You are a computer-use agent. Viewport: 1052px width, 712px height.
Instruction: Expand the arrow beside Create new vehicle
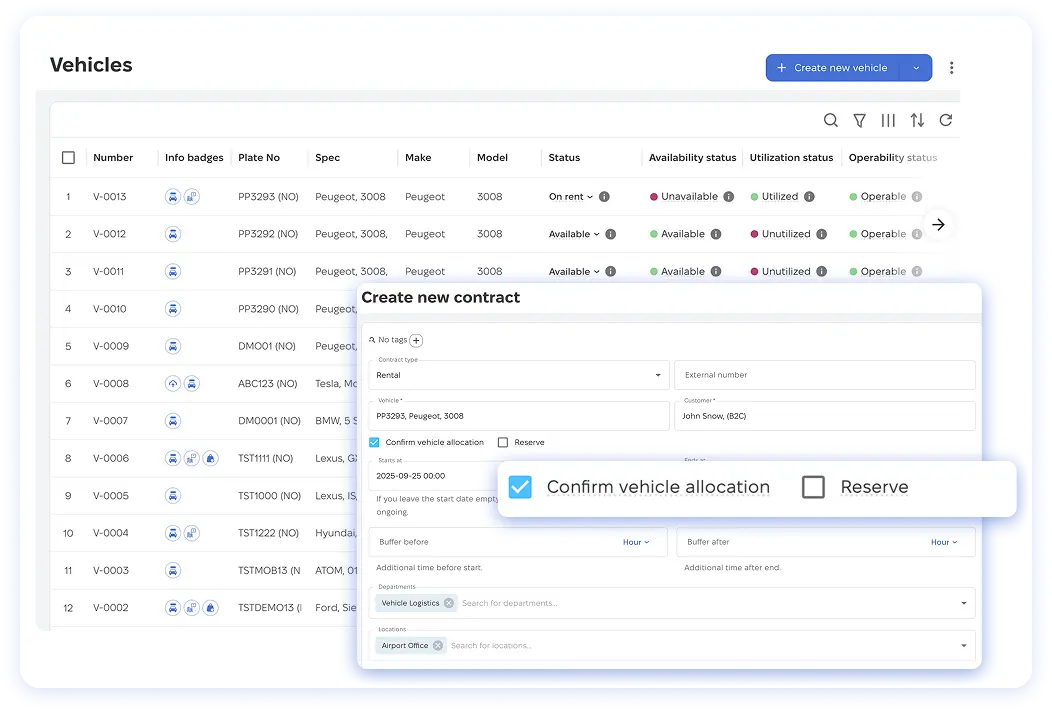916,68
